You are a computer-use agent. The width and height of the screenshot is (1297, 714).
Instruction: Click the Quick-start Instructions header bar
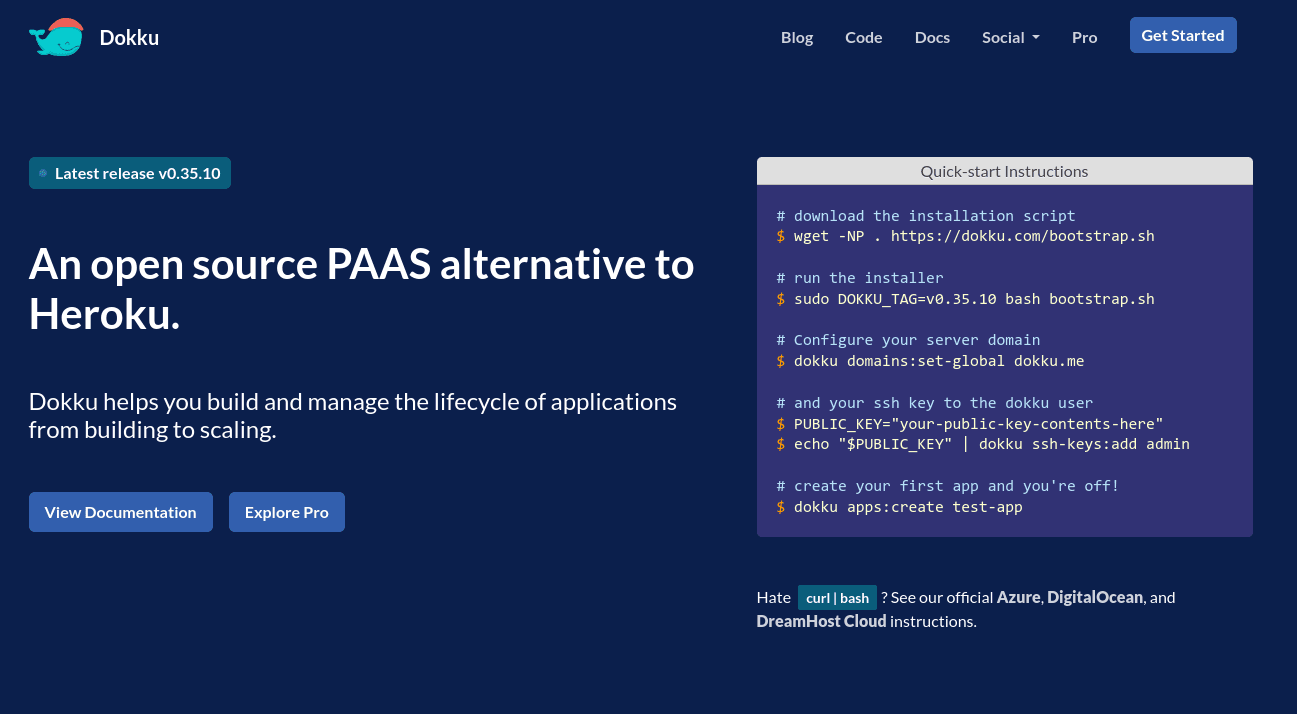pos(1004,171)
